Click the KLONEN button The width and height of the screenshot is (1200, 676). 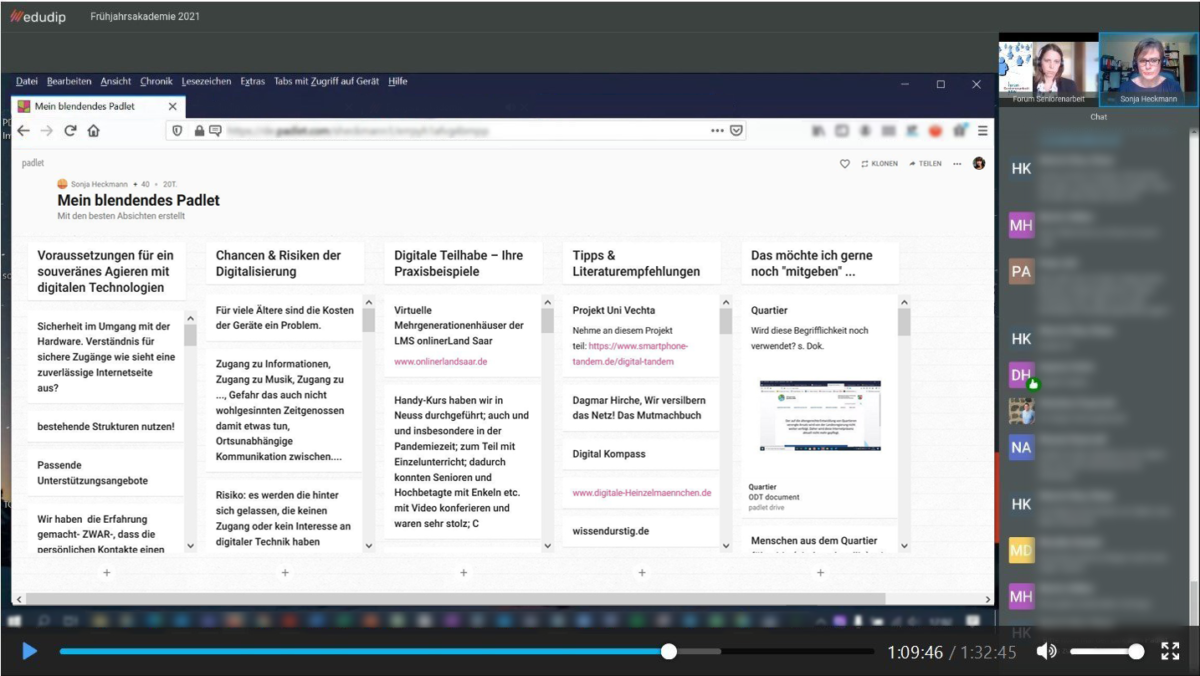click(879, 163)
